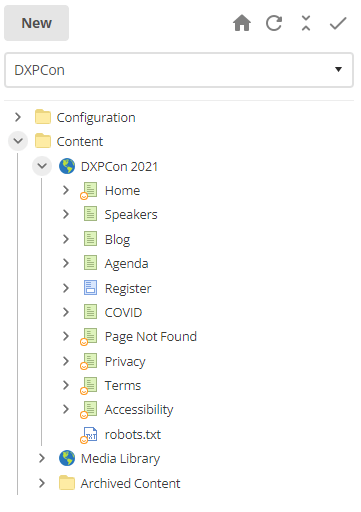The image size is (361, 512).
Task: Expand the Speakers page node
Action: pyautogui.click(x=66, y=214)
